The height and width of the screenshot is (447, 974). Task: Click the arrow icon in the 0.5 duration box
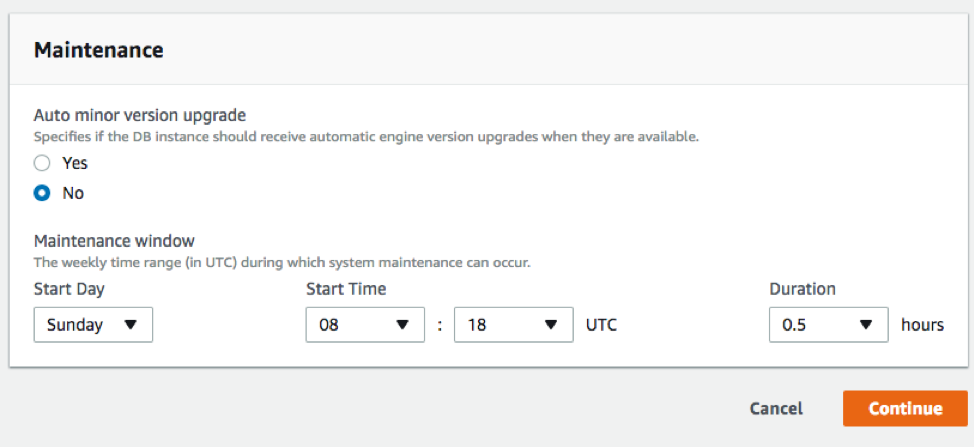[867, 325]
